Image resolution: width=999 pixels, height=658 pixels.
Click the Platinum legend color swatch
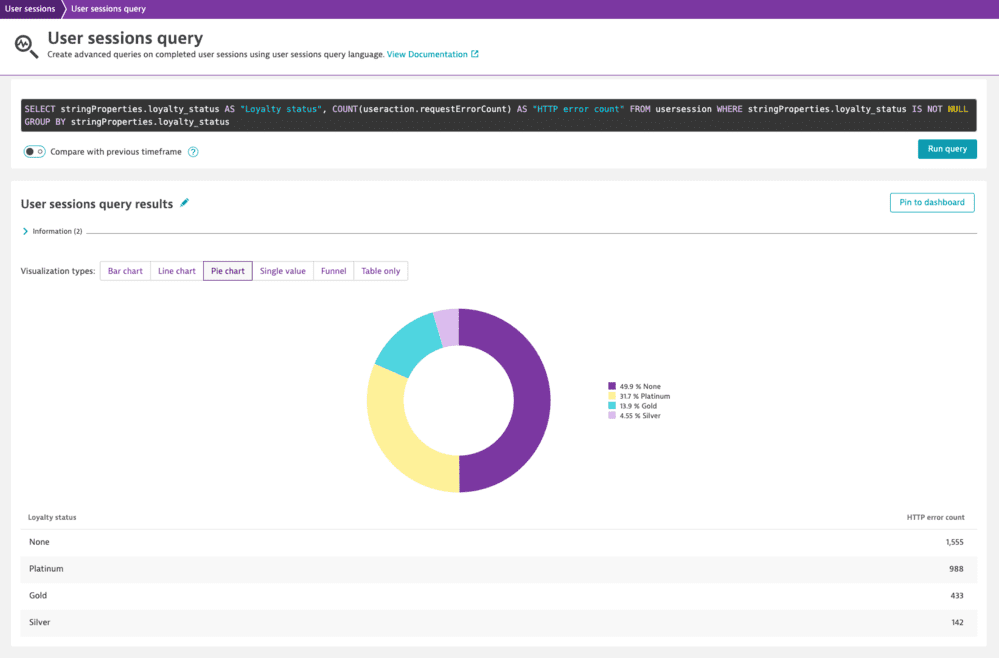point(612,396)
